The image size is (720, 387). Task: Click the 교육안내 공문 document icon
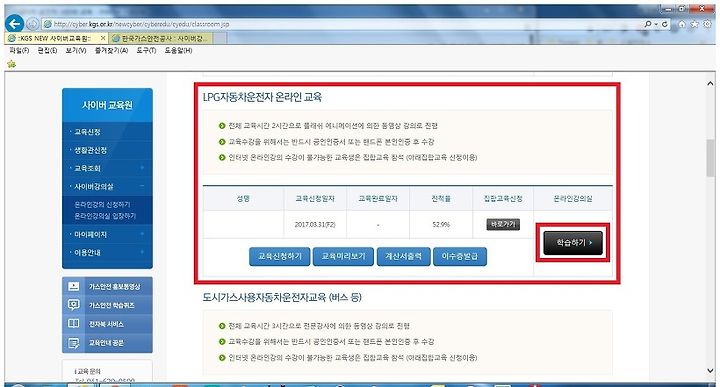tap(73, 343)
